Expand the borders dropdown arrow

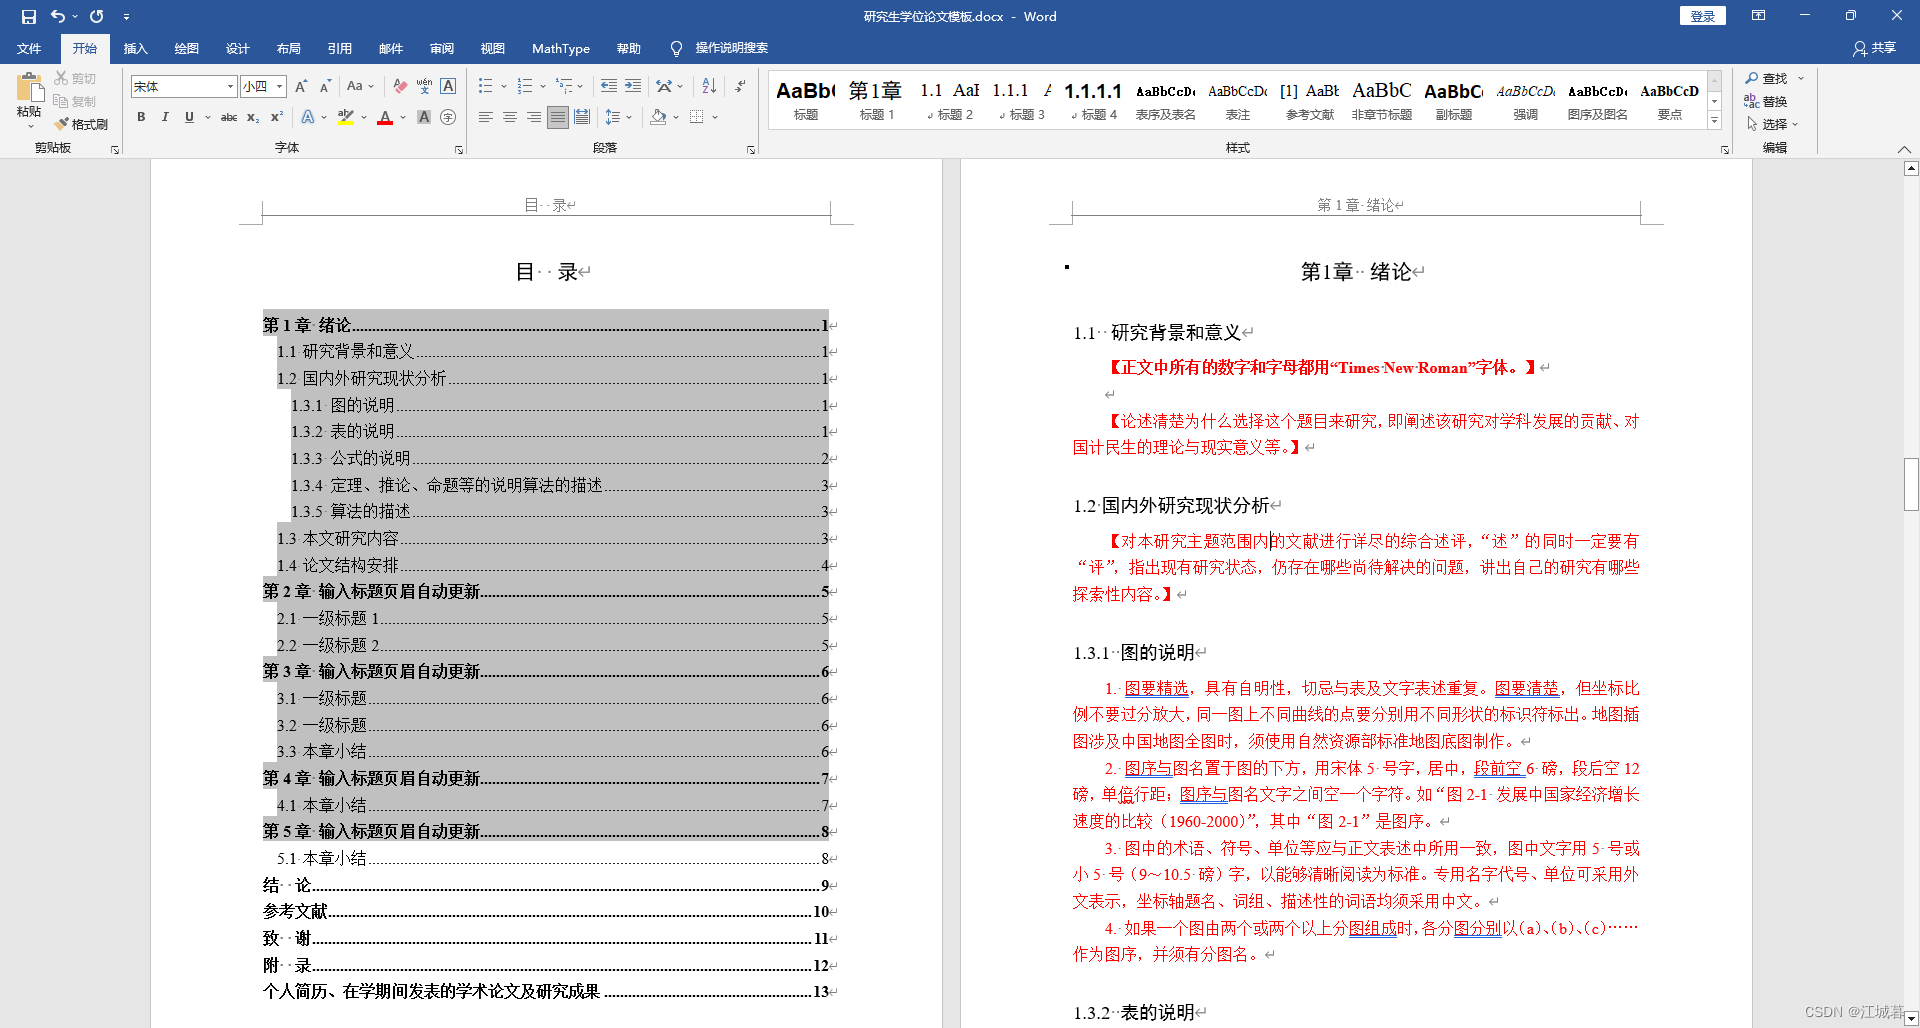point(715,117)
